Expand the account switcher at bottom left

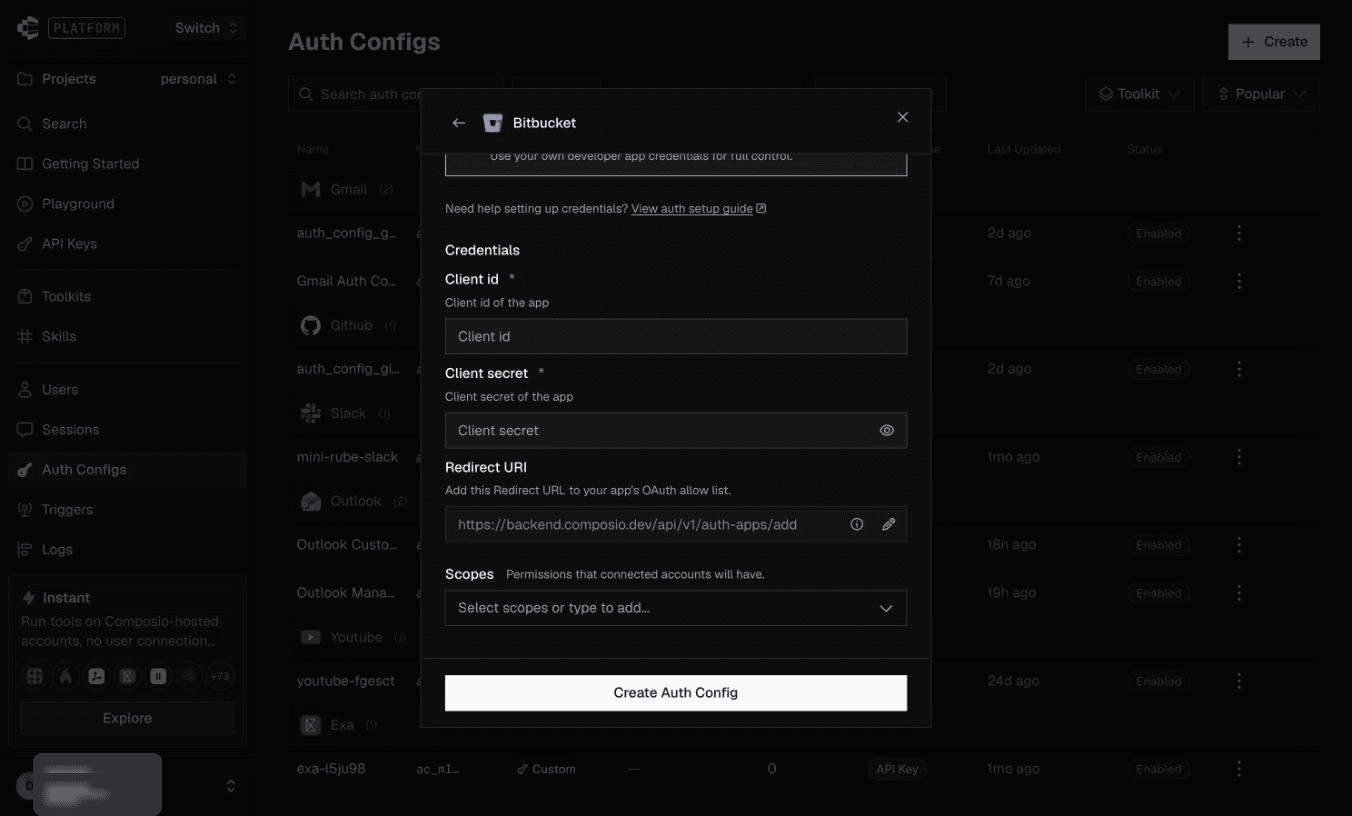coord(231,786)
